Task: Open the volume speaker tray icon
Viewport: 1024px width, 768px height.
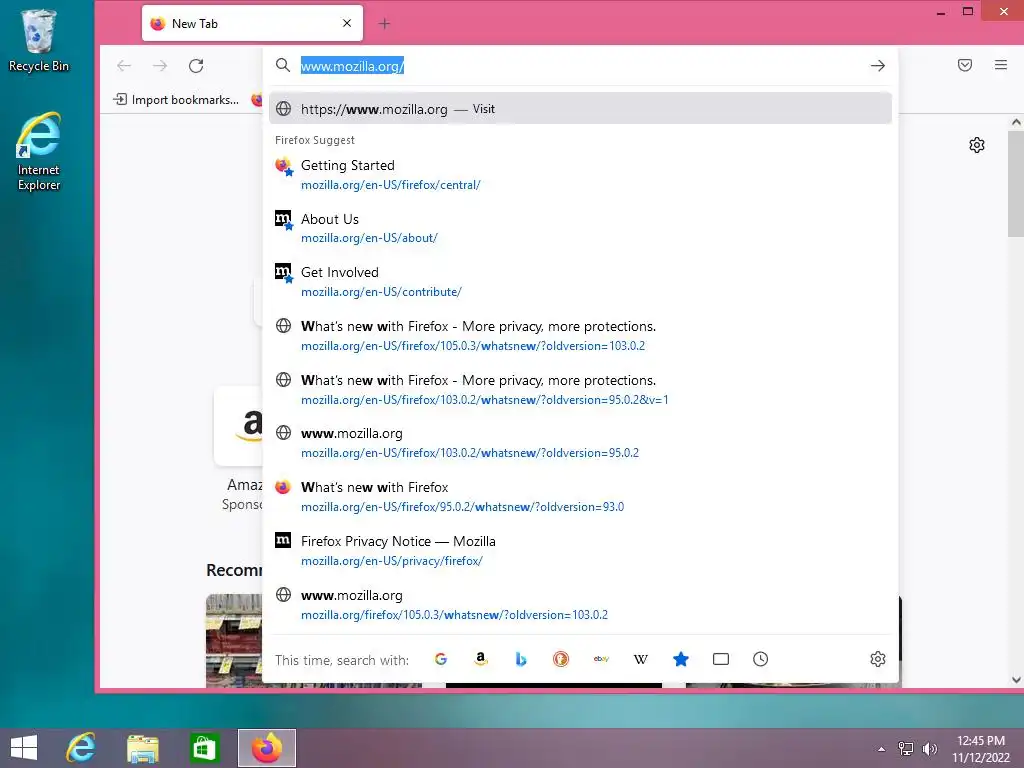Action: pos(929,748)
